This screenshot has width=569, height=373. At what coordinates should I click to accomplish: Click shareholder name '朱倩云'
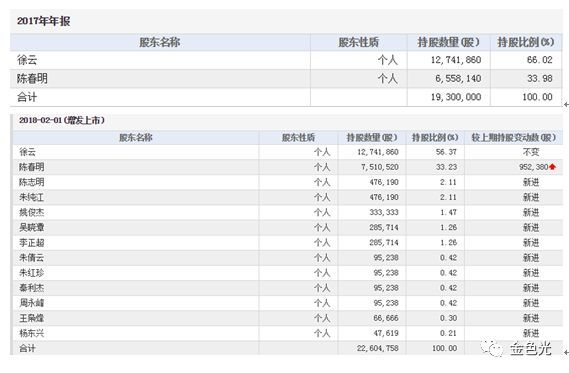point(32,258)
